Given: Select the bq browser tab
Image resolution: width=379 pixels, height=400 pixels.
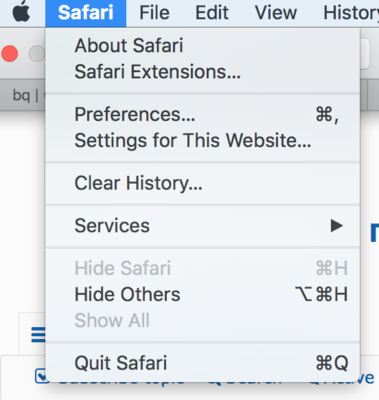Looking at the screenshot, I should point(22,95).
